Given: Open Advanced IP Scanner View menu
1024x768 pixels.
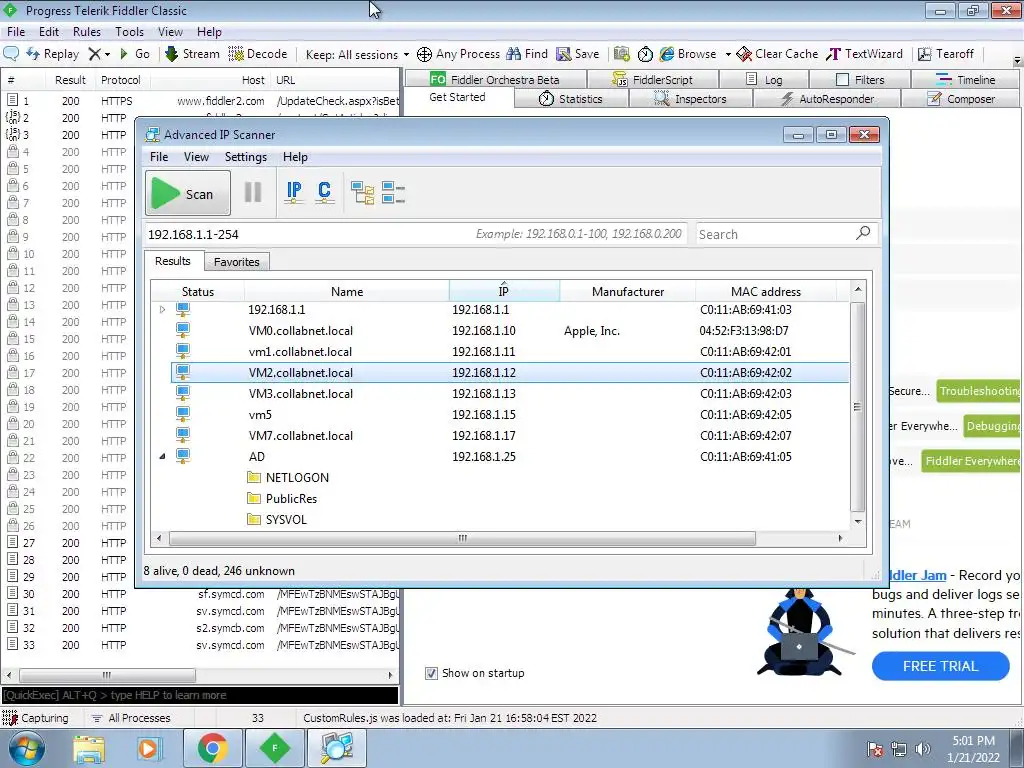Looking at the screenshot, I should tap(196, 157).
